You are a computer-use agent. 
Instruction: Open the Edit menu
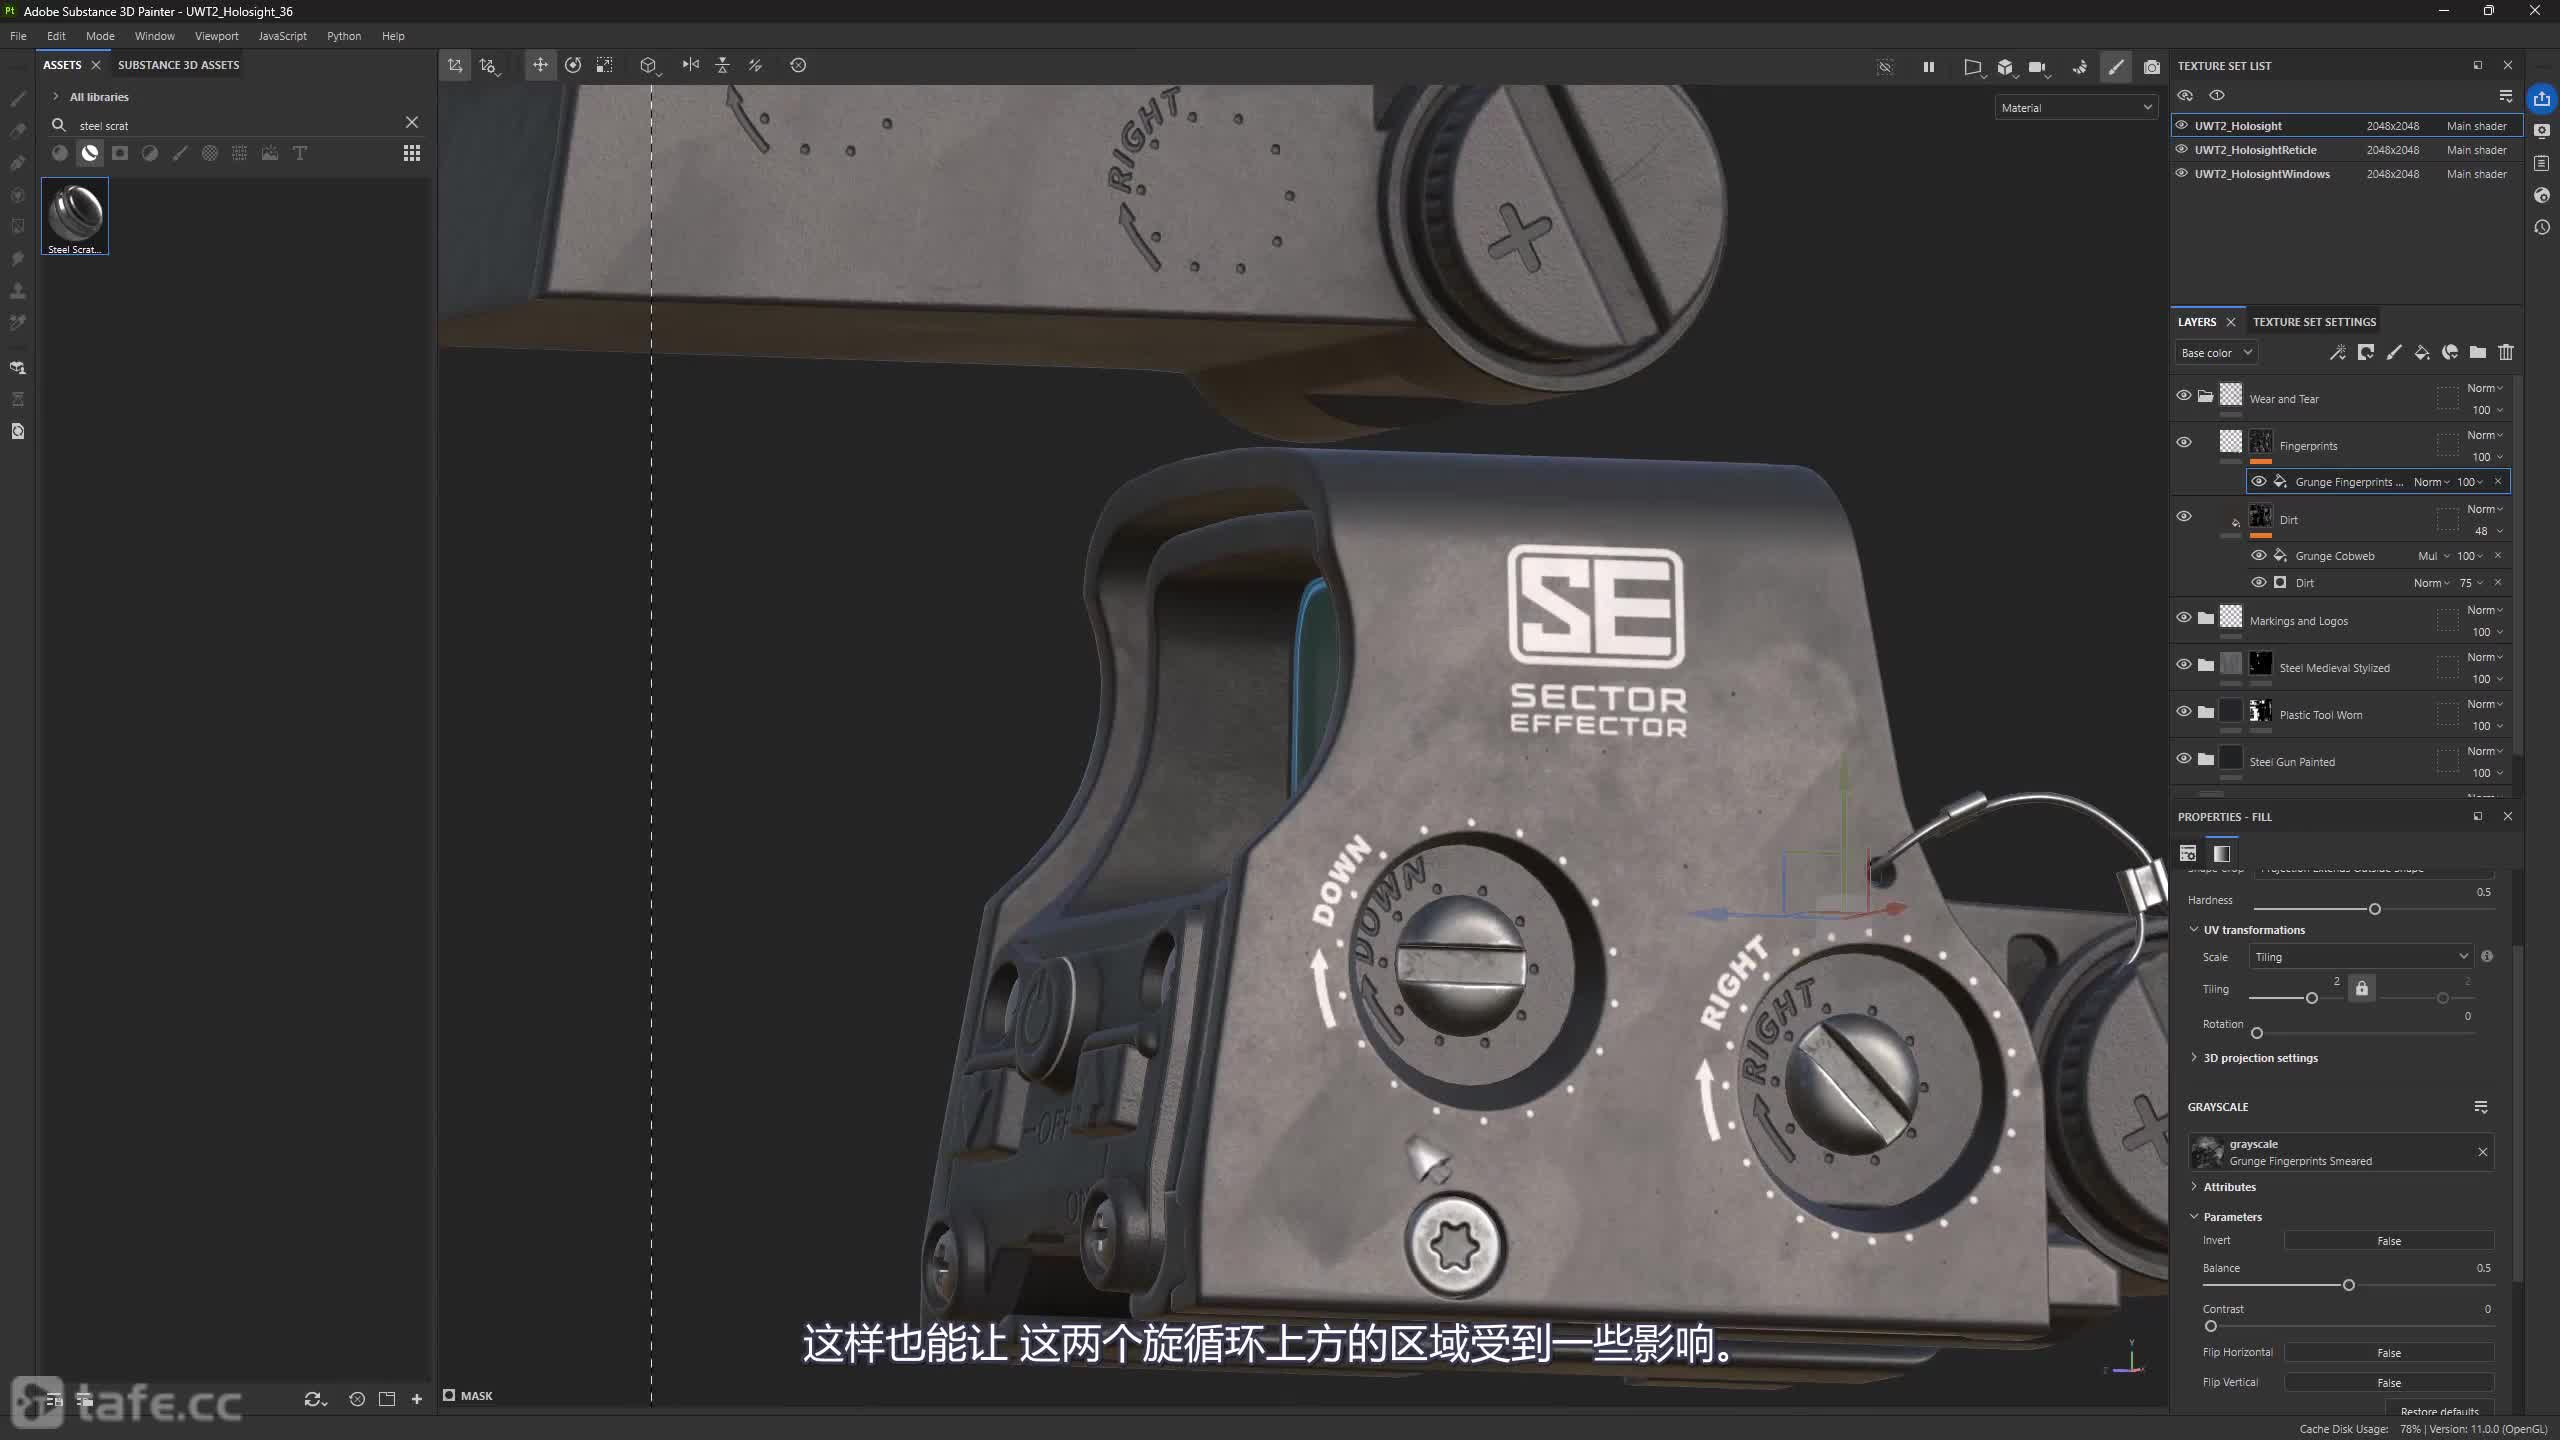tap(56, 36)
